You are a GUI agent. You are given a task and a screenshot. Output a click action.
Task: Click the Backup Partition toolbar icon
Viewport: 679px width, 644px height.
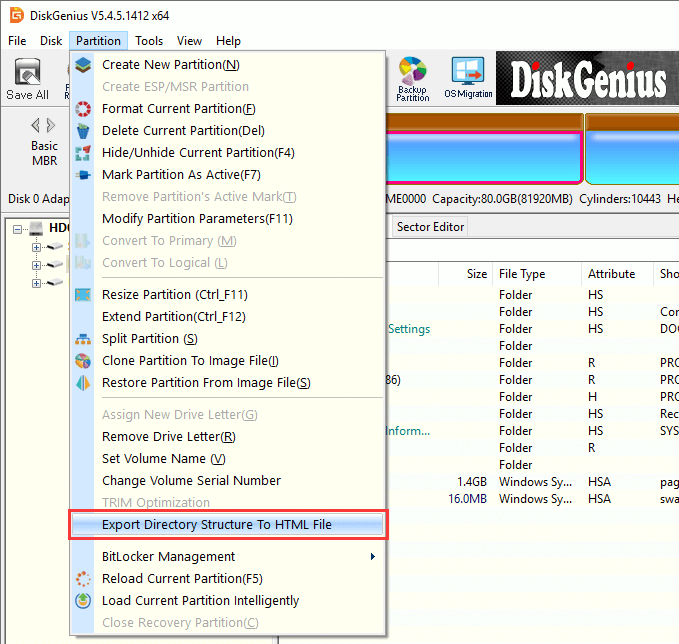[413, 79]
